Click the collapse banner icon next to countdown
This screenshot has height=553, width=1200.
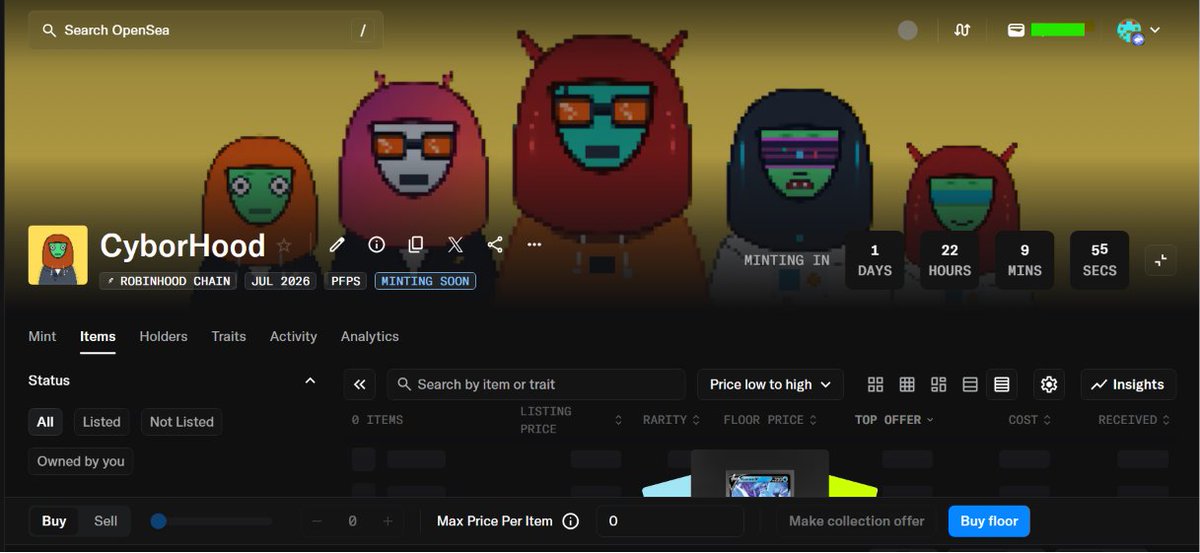pos(1161,260)
